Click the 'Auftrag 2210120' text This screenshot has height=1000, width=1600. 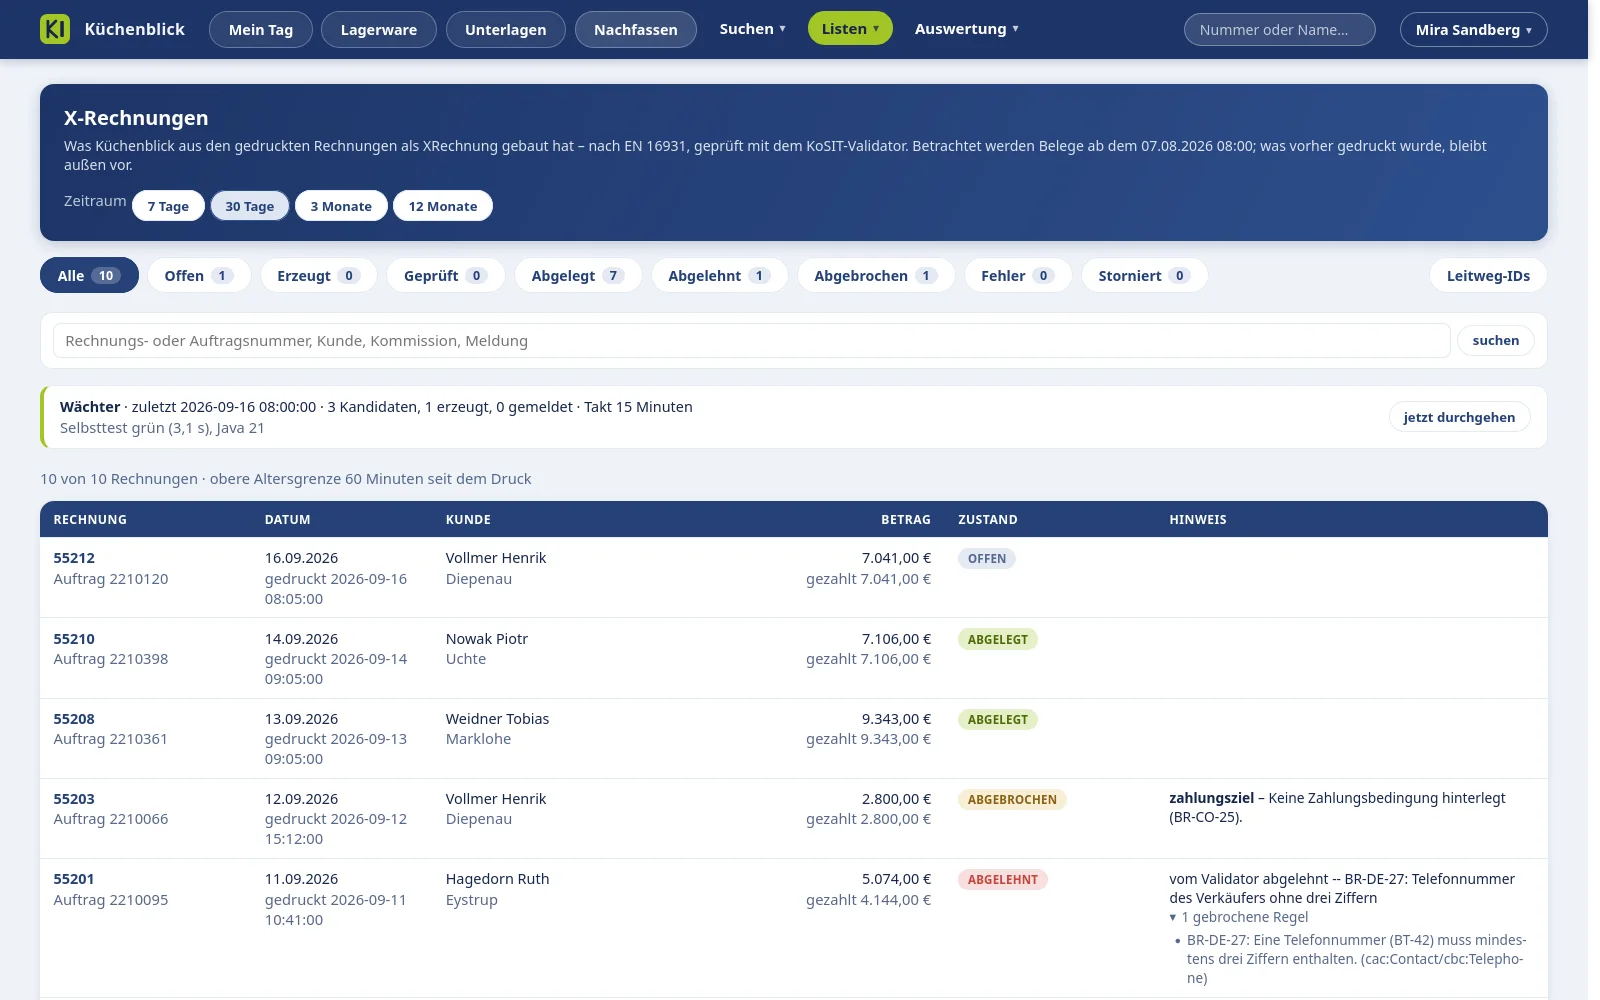[x=111, y=579]
